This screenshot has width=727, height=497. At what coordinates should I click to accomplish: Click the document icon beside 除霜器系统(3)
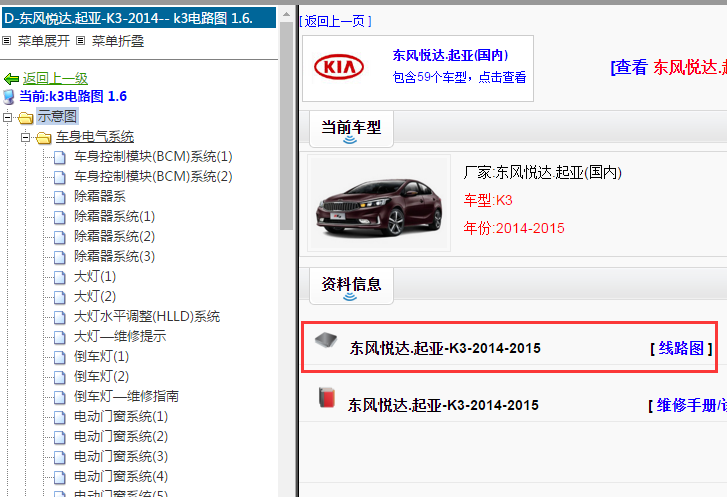click(59, 257)
